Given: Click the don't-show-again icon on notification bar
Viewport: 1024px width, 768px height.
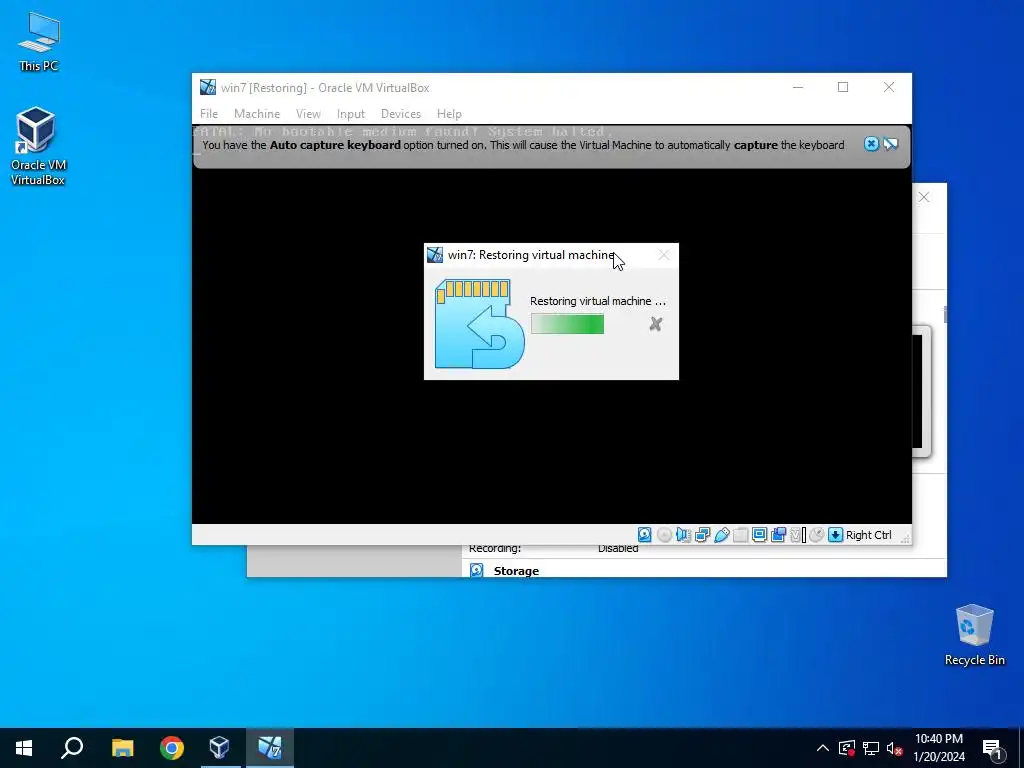Looking at the screenshot, I should 891,144.
